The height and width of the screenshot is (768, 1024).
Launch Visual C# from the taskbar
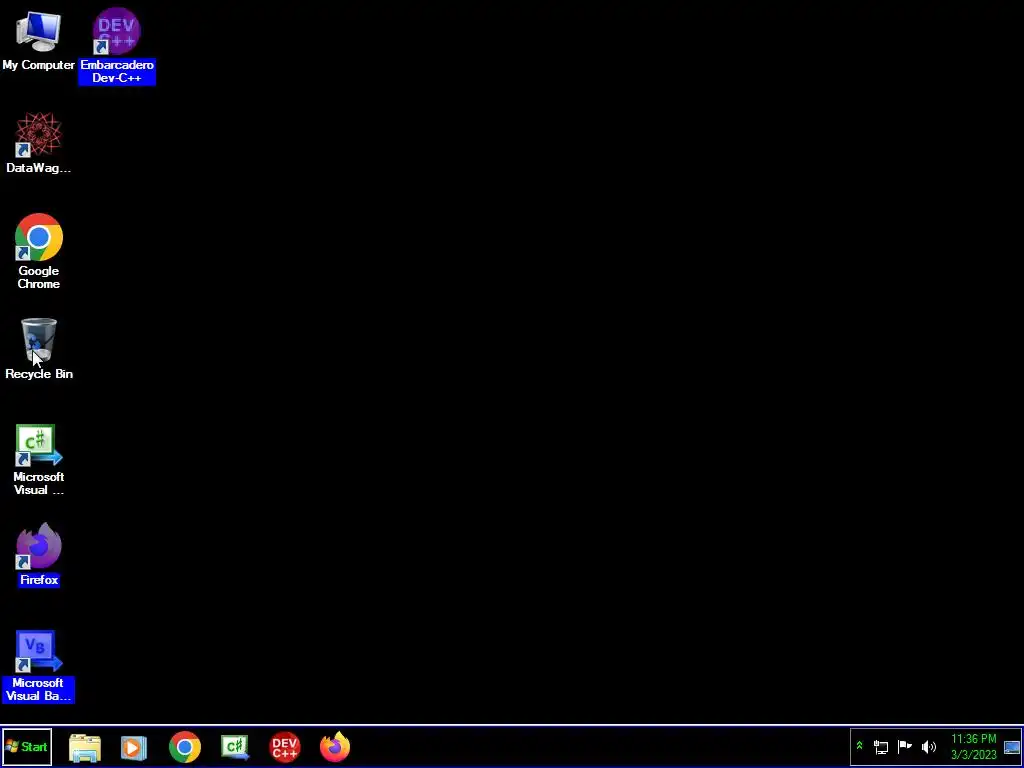(x=235, y=747)
